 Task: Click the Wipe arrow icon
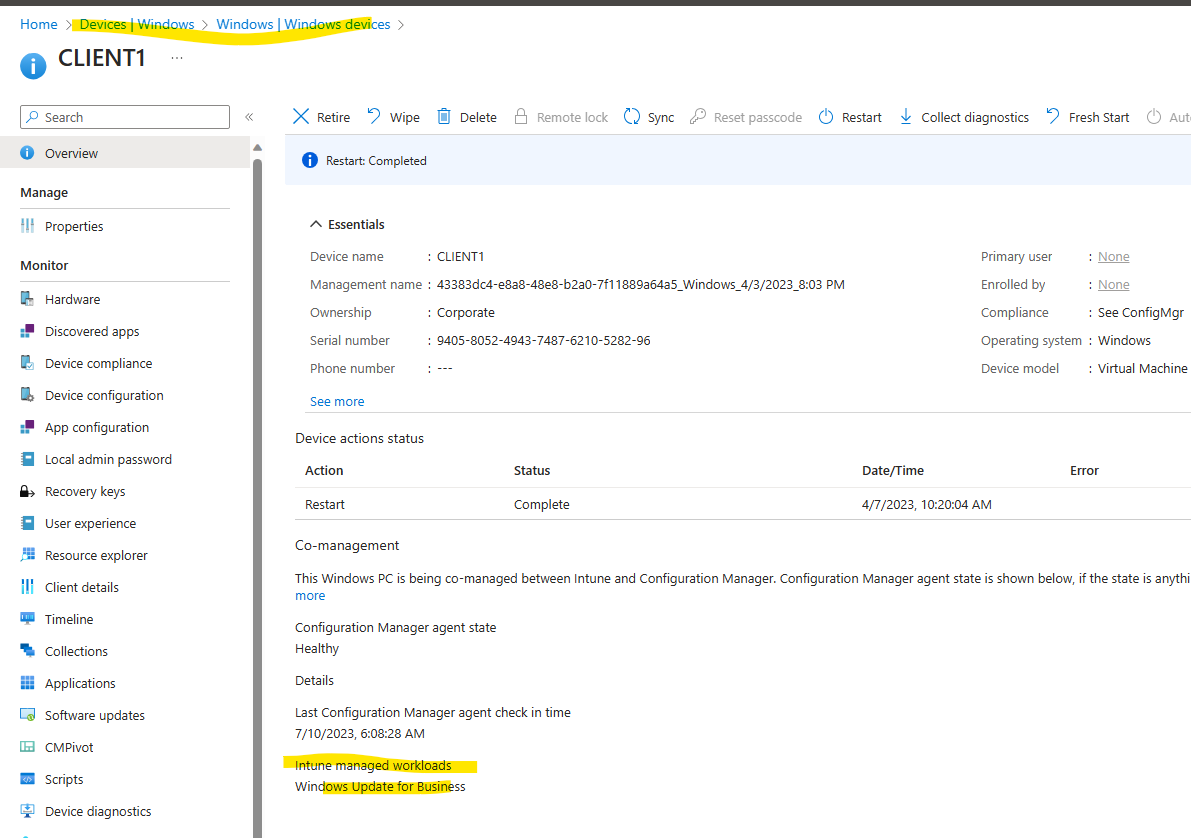tap(374, 115)
